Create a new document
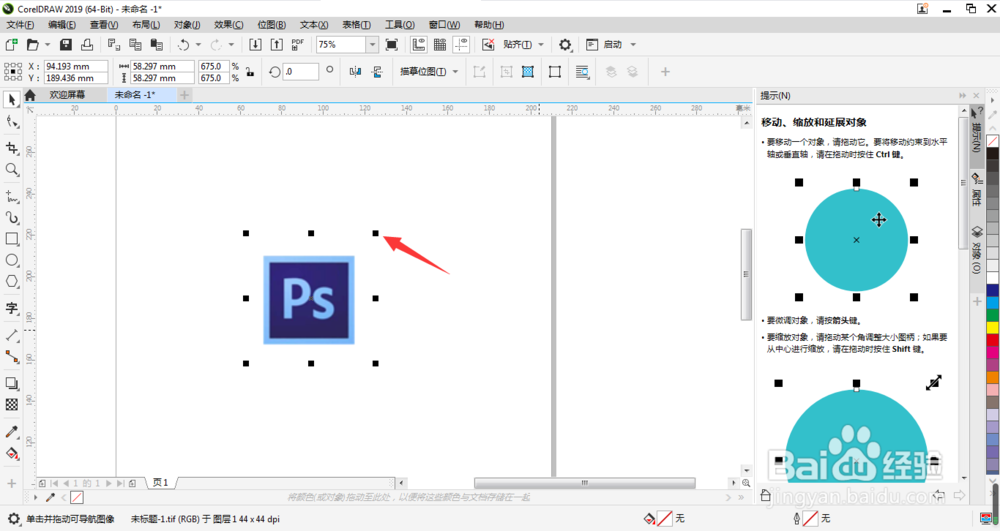The height and width of the screenshot is (531, 1000). point(11,45)
